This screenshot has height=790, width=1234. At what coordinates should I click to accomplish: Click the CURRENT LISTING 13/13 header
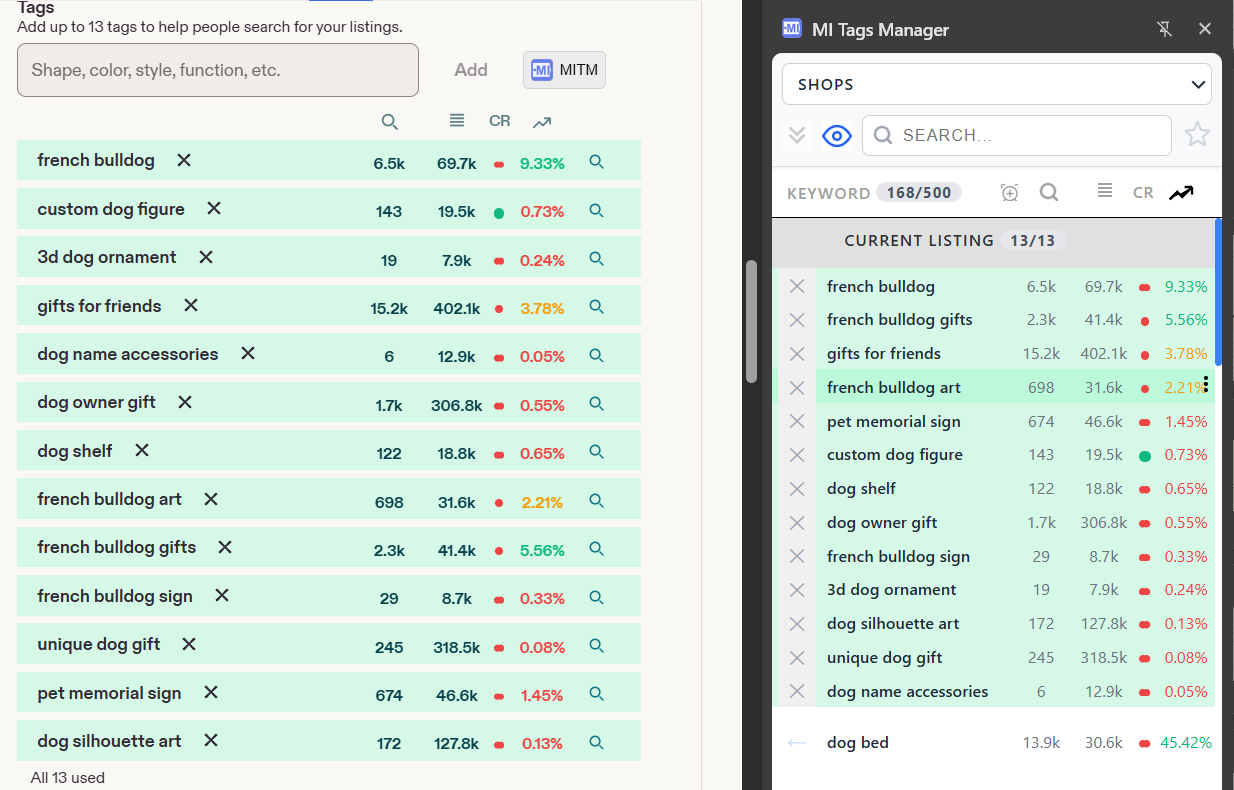pyautogui.click(x=955, y=240)
